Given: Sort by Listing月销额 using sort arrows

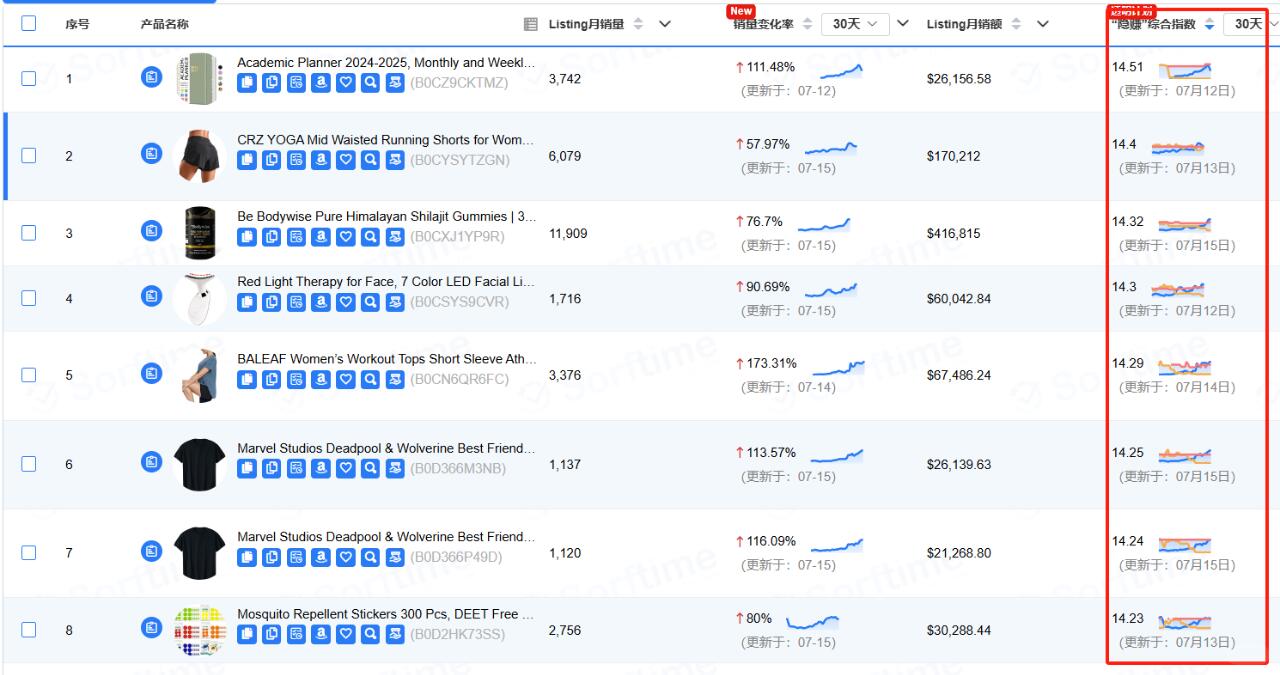Looking at the screenshot, I should [1017, 24].
